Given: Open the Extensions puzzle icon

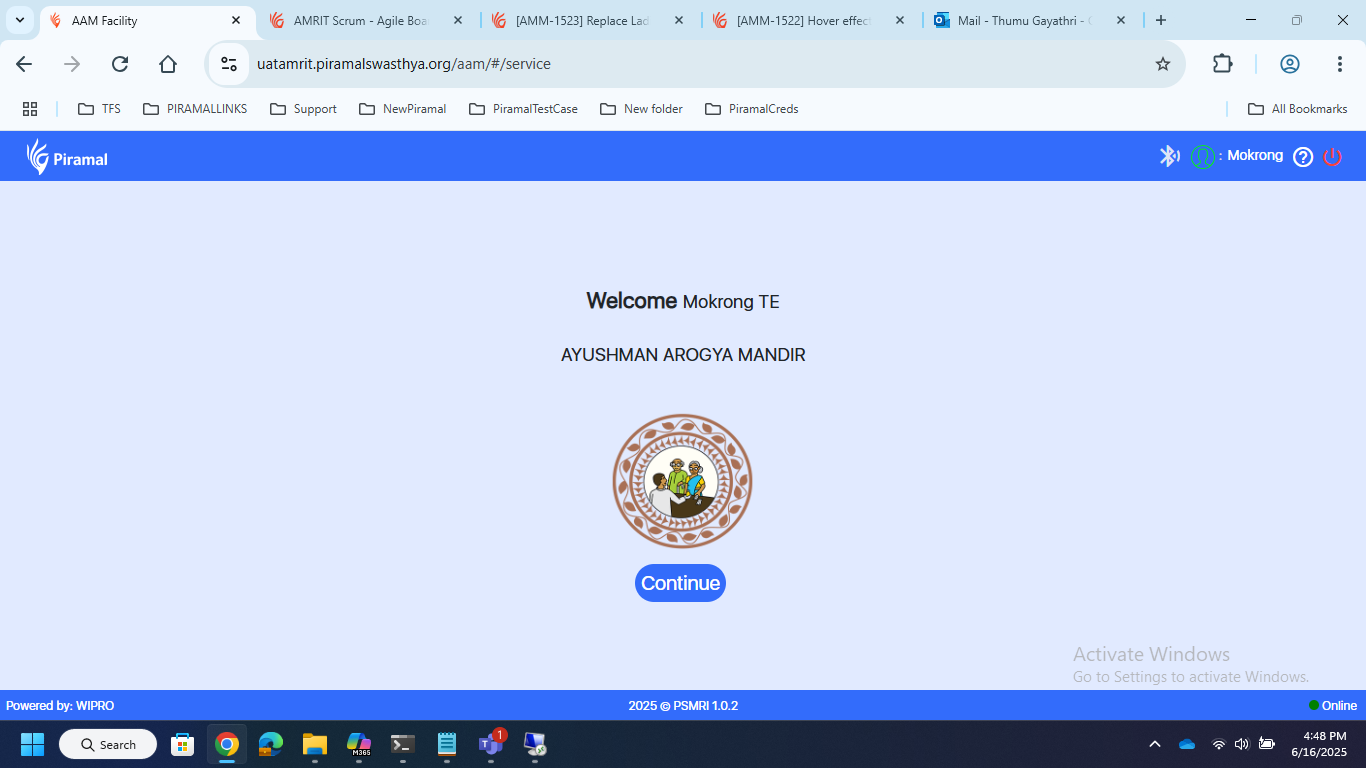Looking at the screenshot, I should point(1222,64).
